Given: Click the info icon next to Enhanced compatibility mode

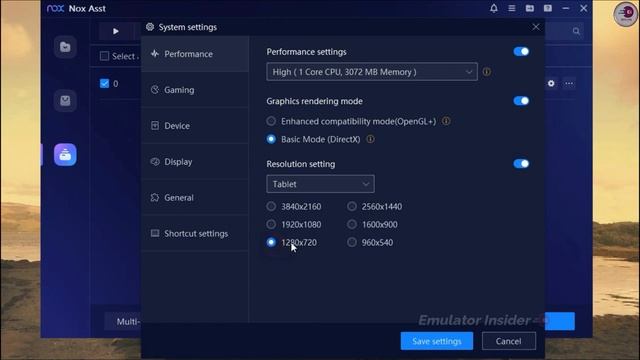Looking at the screenshot, I should [446, 121].
